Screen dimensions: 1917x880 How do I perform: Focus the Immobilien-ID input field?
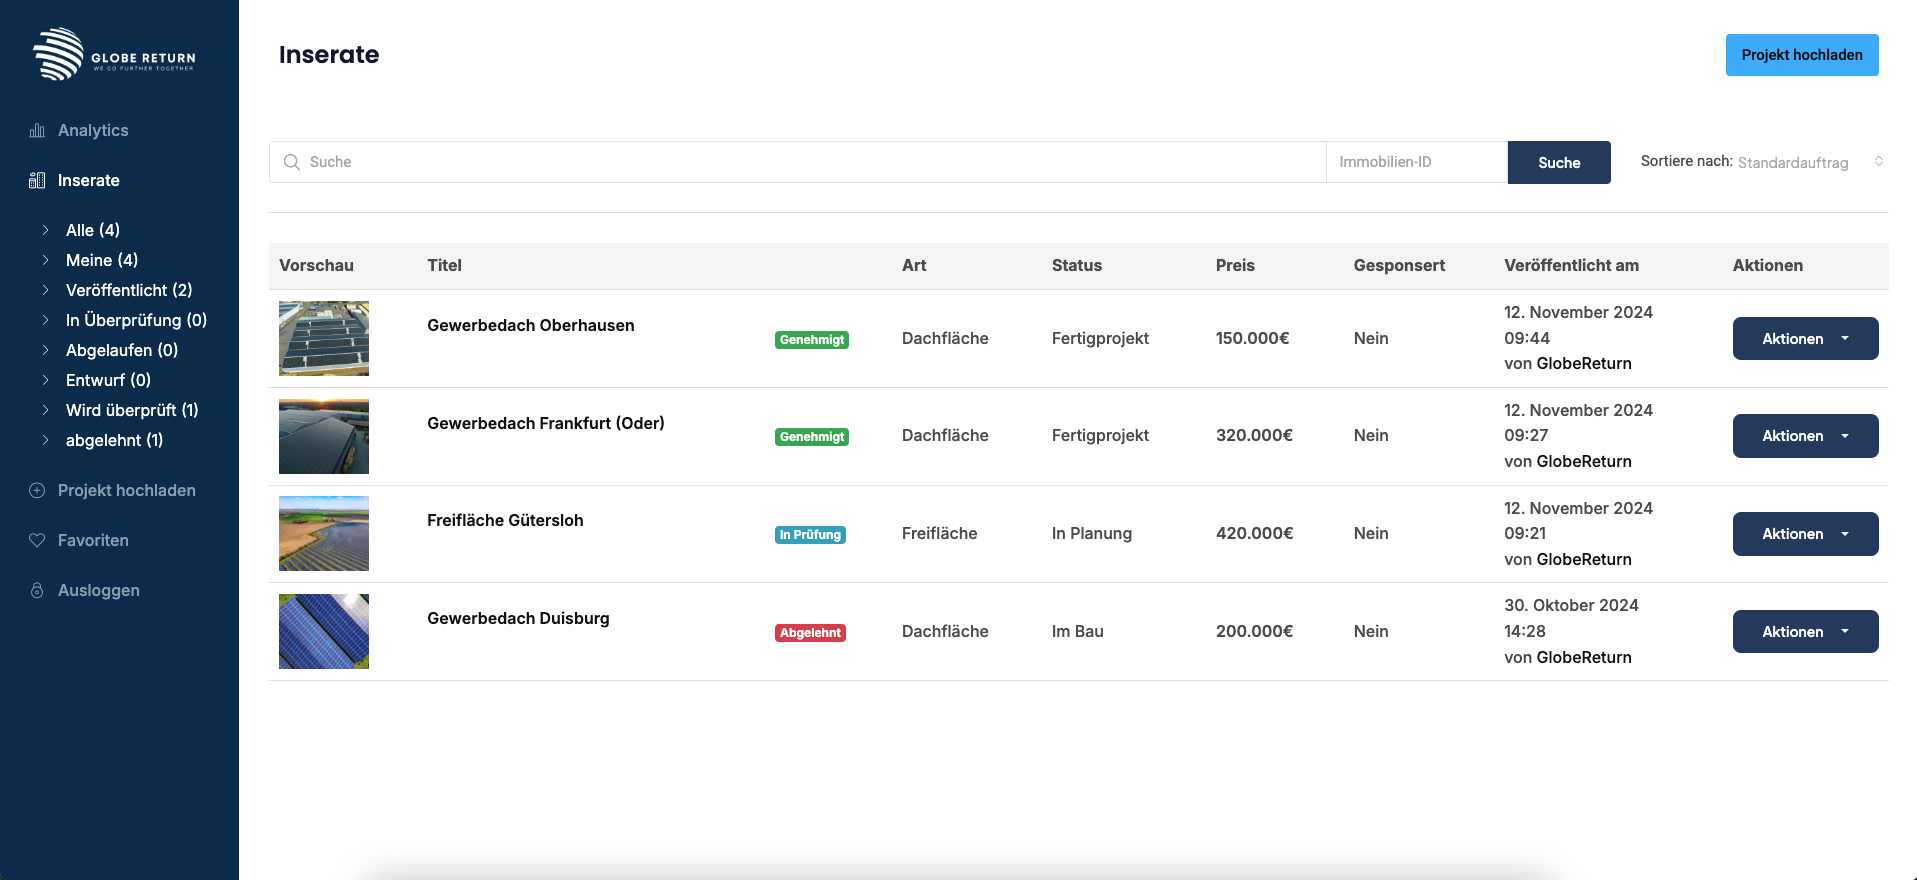point(1417,162)
